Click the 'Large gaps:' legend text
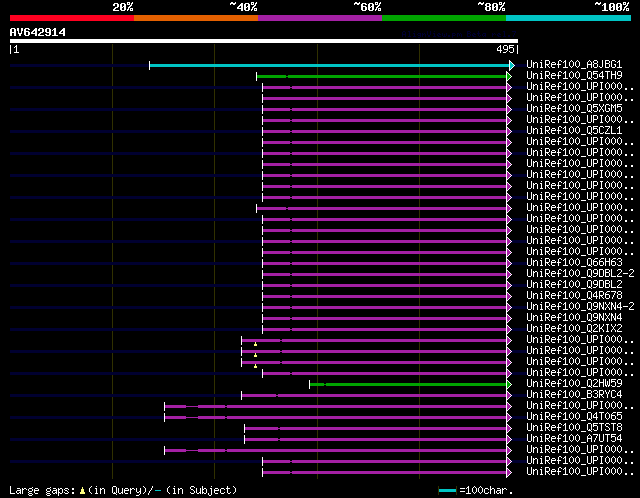 coord(42,490)
